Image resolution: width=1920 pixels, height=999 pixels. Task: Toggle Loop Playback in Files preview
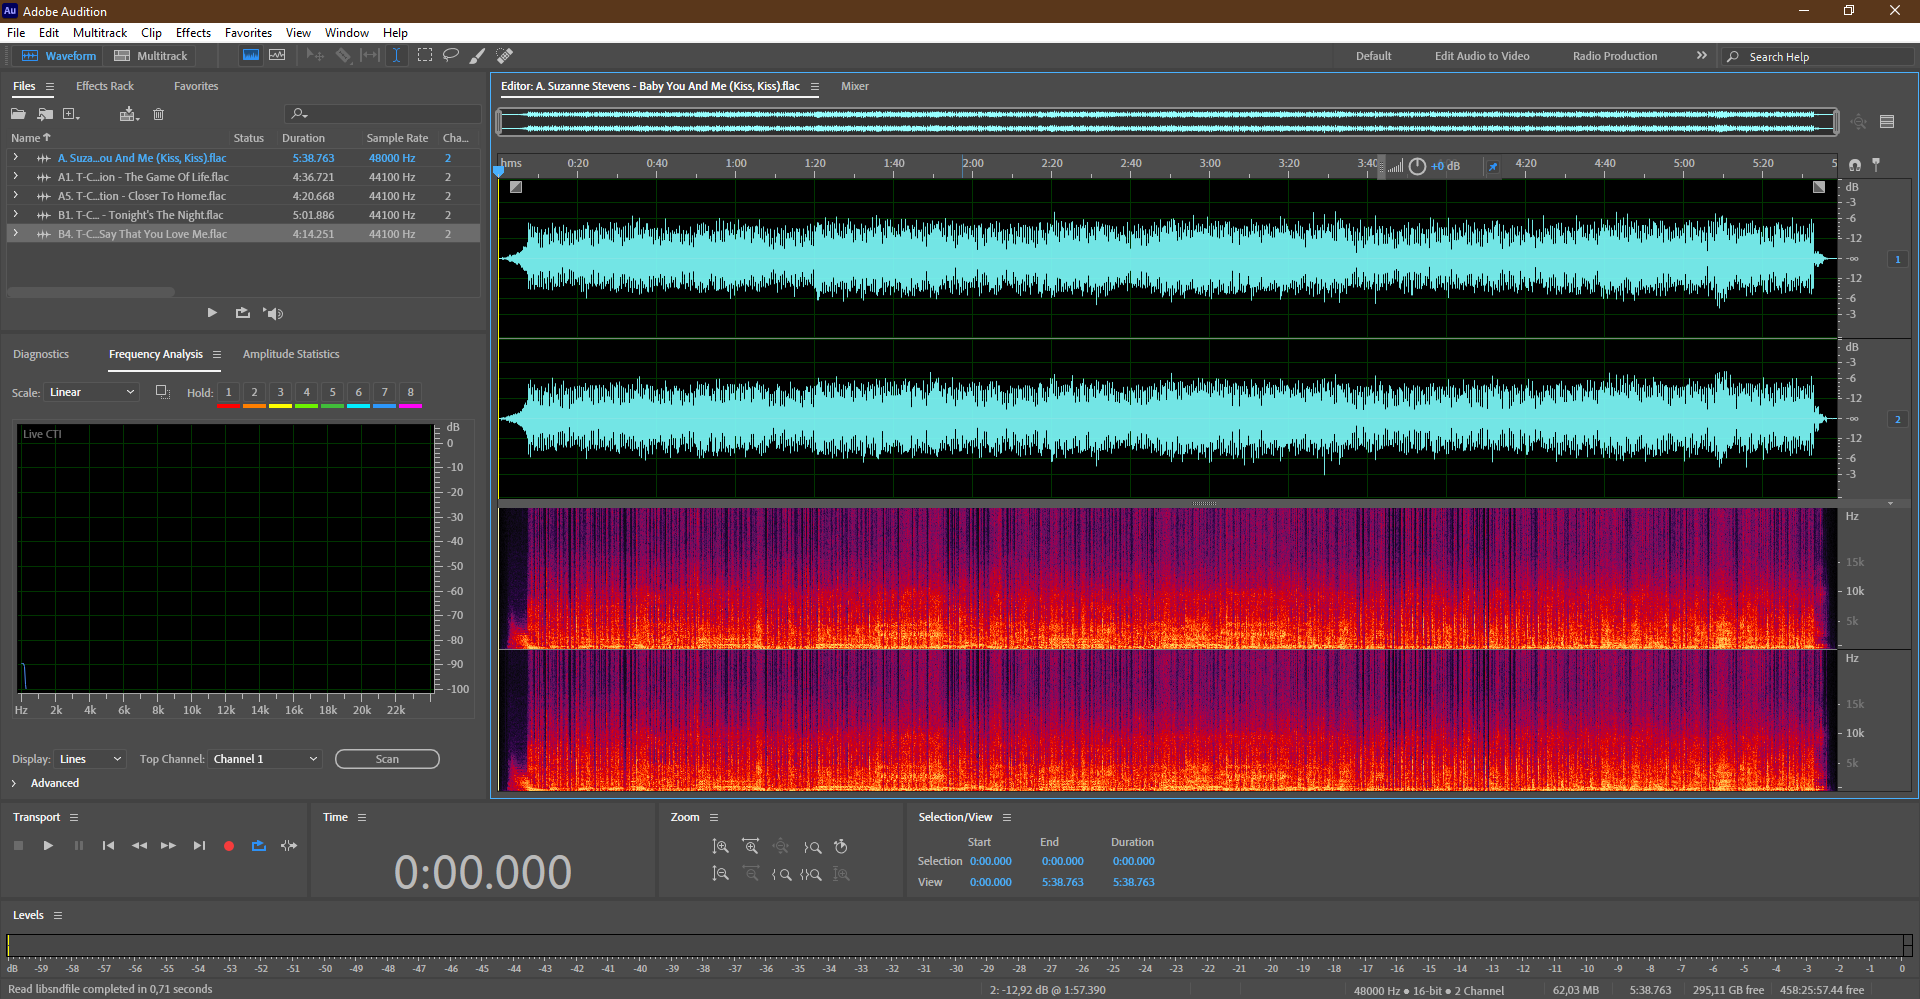coord(243,313)
